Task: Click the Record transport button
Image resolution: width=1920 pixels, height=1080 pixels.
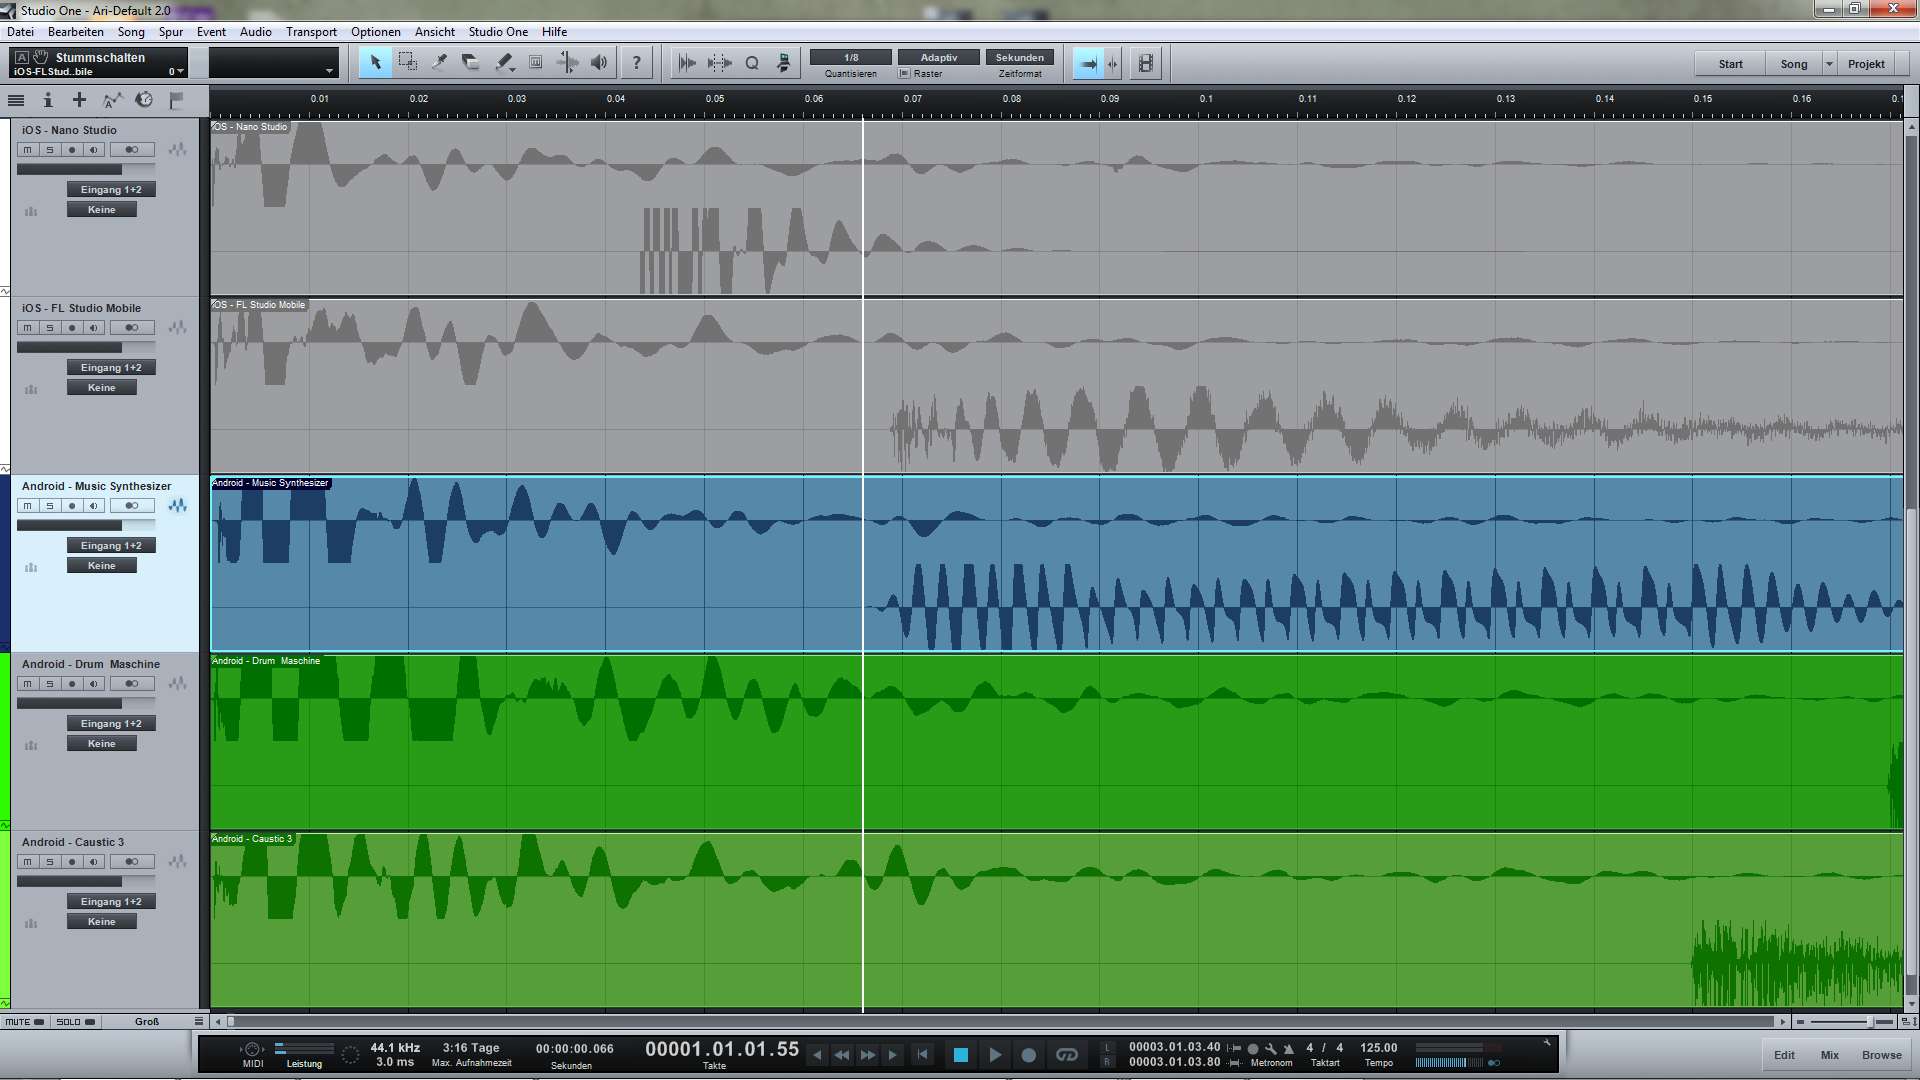Action: coord(1028,1055)
